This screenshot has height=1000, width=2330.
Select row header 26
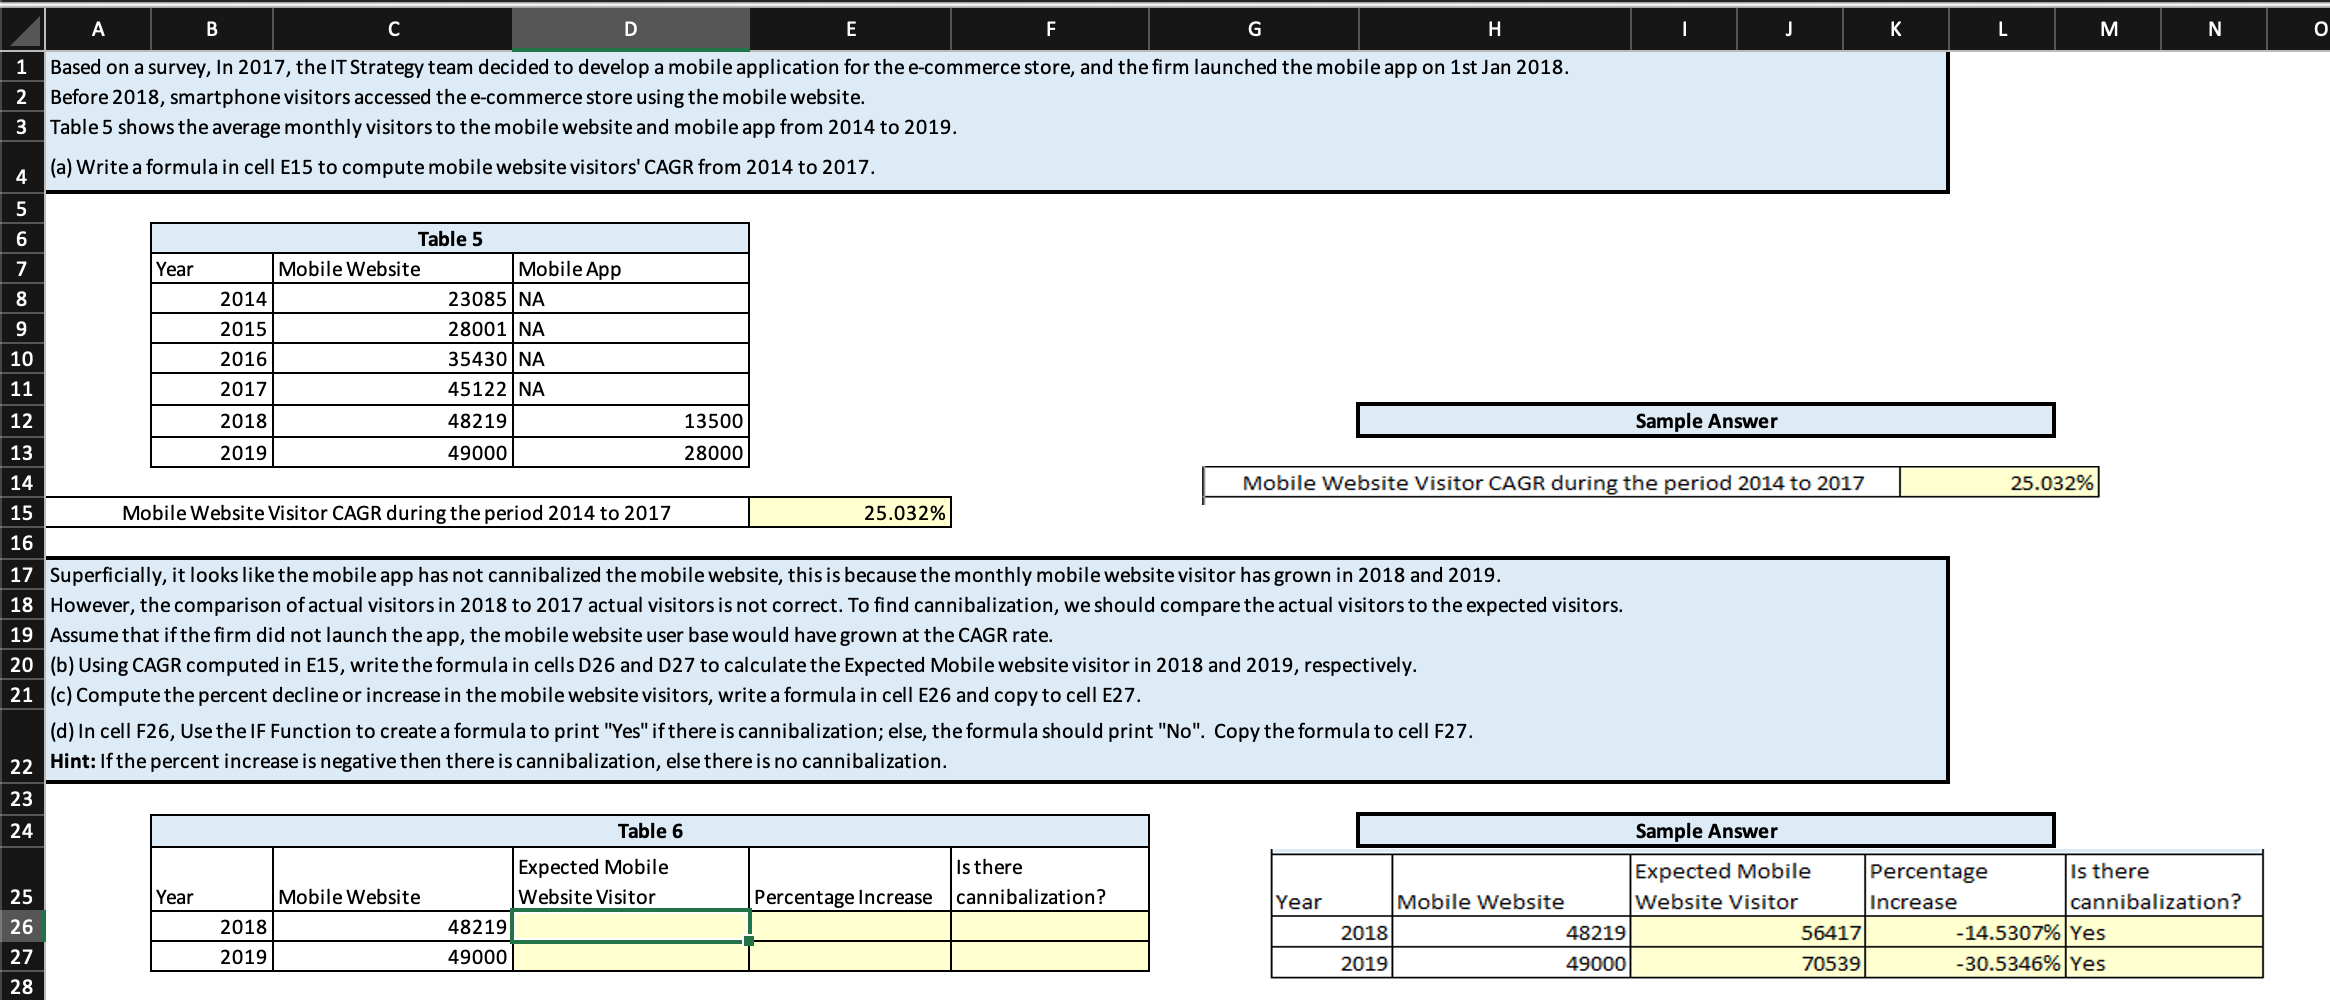coord(22,927)
